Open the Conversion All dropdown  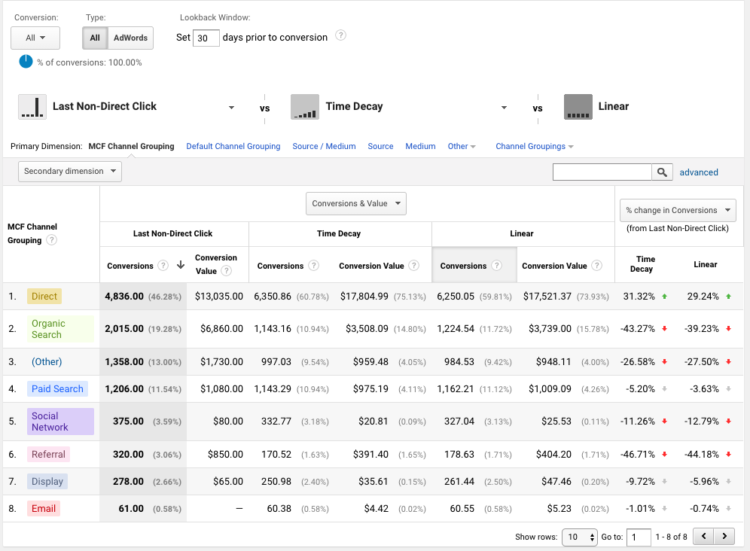[x=35, y=38]
